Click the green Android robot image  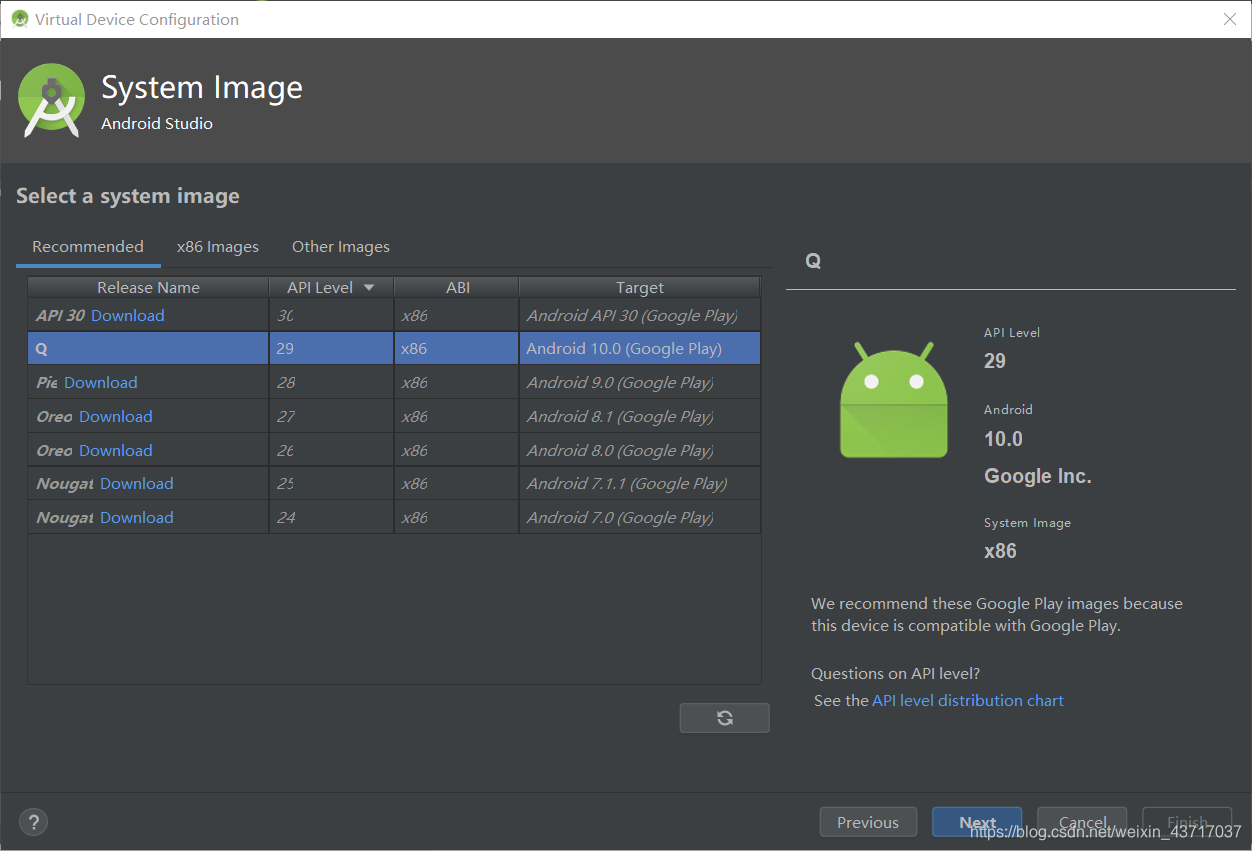tap(893, 401)
